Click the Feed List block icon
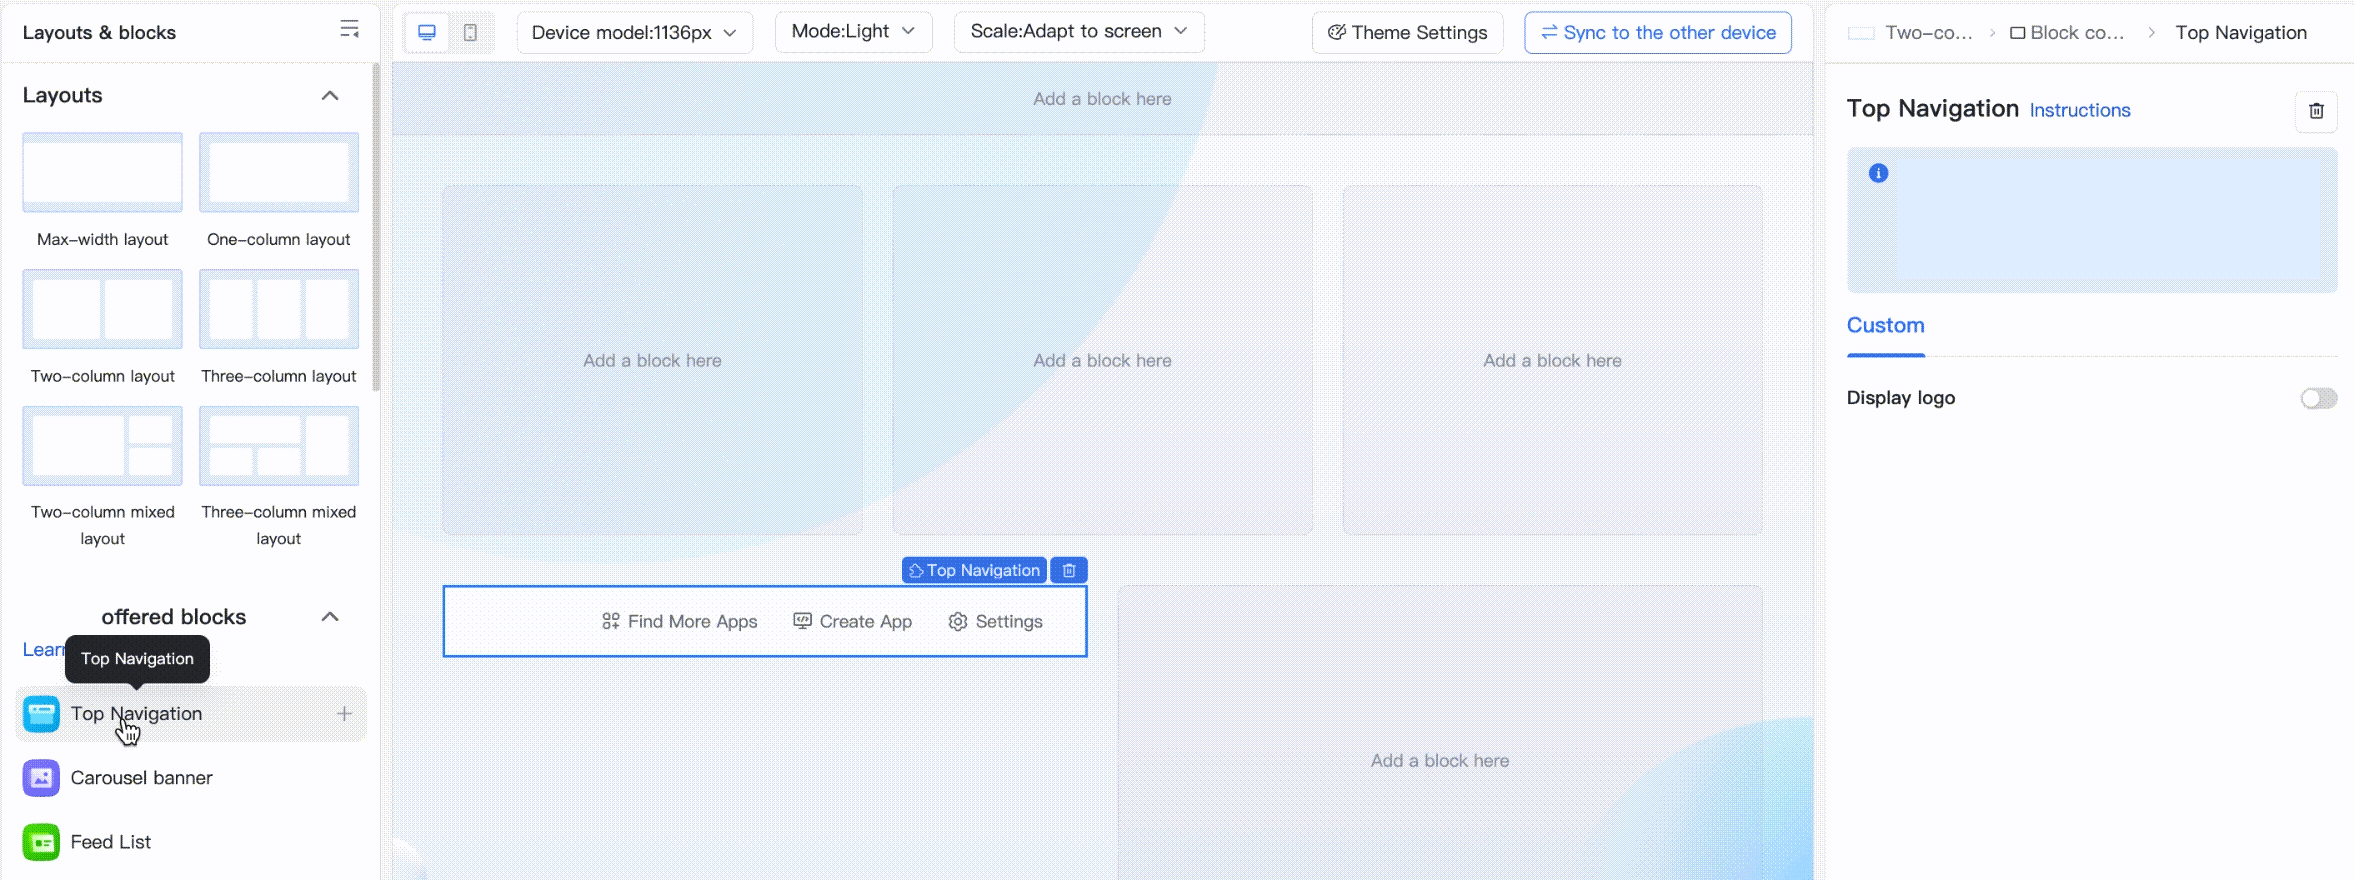Screen dimensions: 2354x880 (41, 842)
